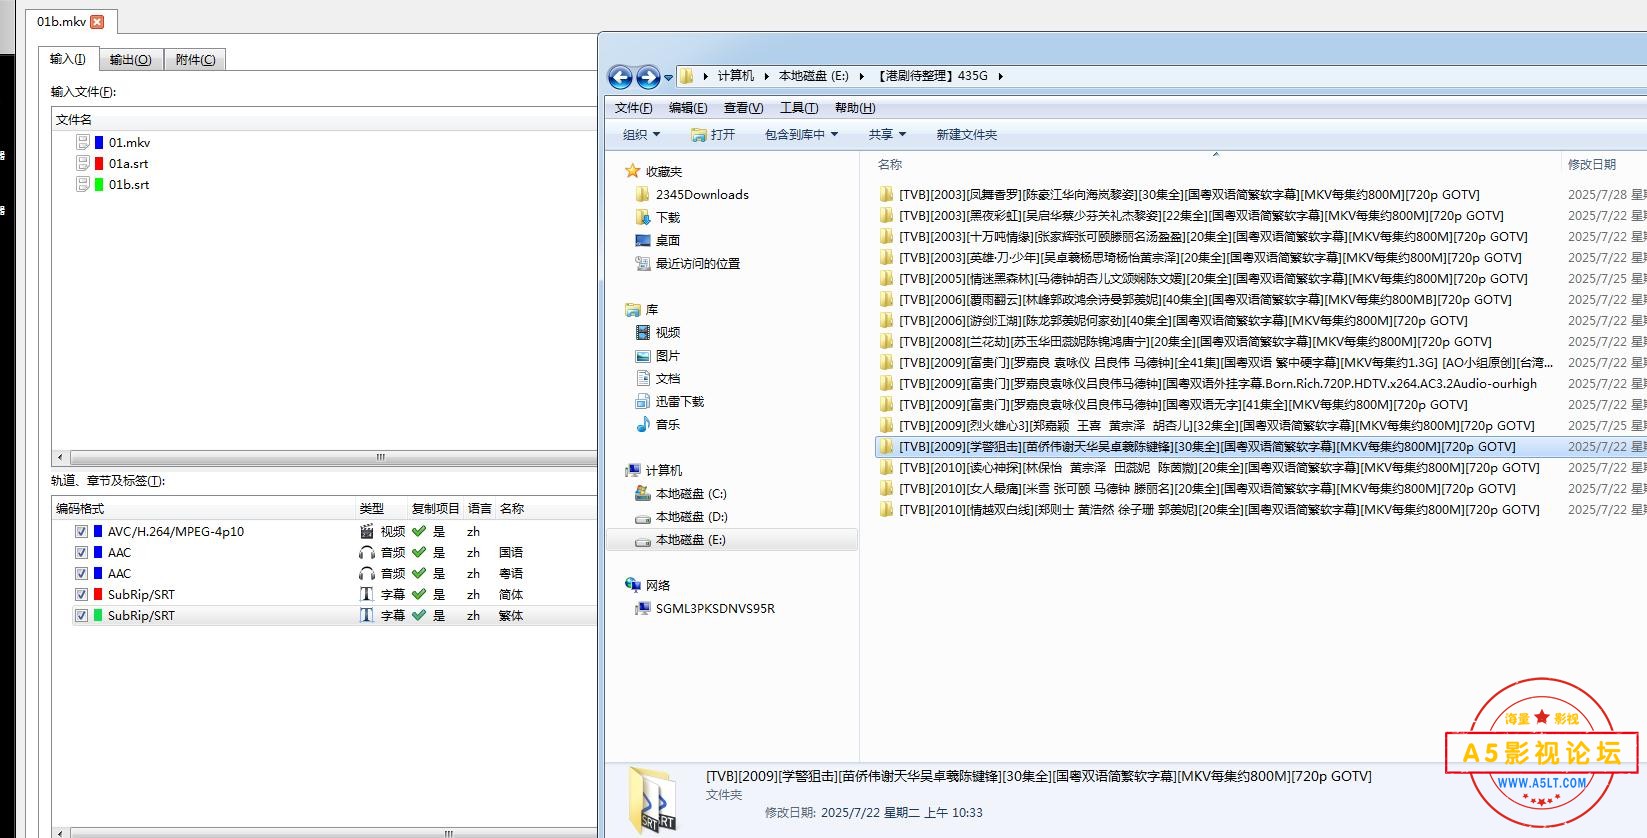The height and width of the screenshot is (838, 1647).
Task: Select file 01b.srt in input list
Action: [129, 185]
